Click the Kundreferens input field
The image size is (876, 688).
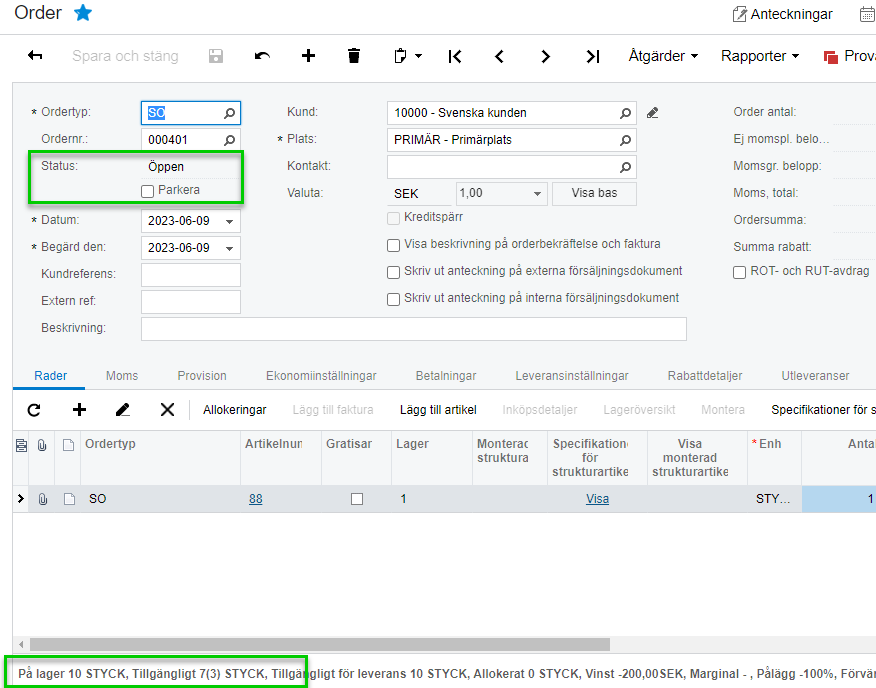pyautogui.click(x=191, y=275)
